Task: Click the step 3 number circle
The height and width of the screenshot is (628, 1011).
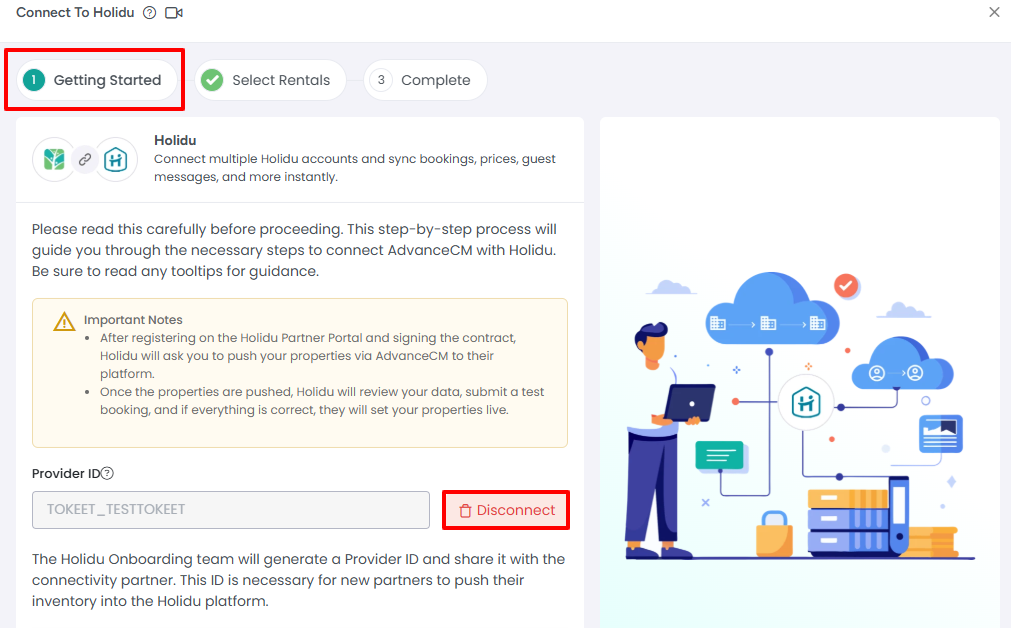Action: point(381,80)
